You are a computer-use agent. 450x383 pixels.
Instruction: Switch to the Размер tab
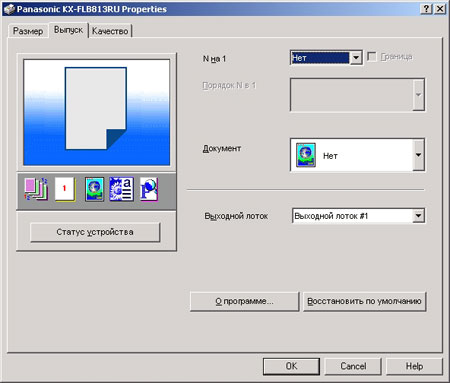[x=28, y=31]
